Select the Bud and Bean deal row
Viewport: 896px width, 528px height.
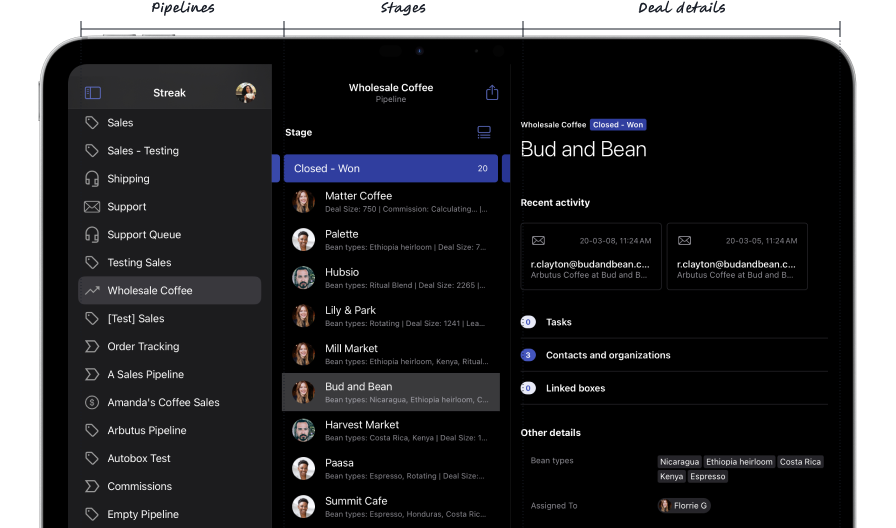coord(391,392)
